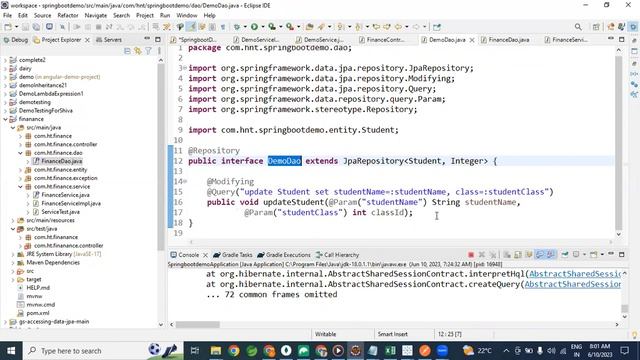Switch to the Debug view tab

click(x=16, y=40)
